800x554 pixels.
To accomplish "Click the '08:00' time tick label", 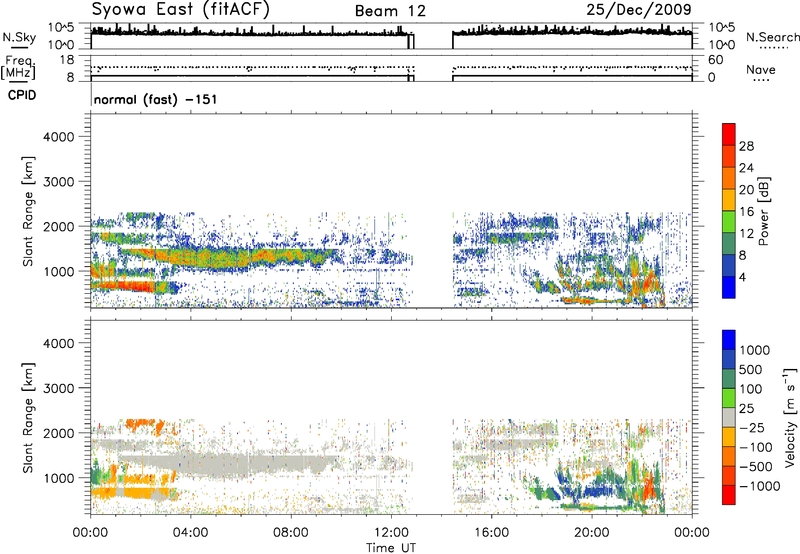I will pos(291,533).
